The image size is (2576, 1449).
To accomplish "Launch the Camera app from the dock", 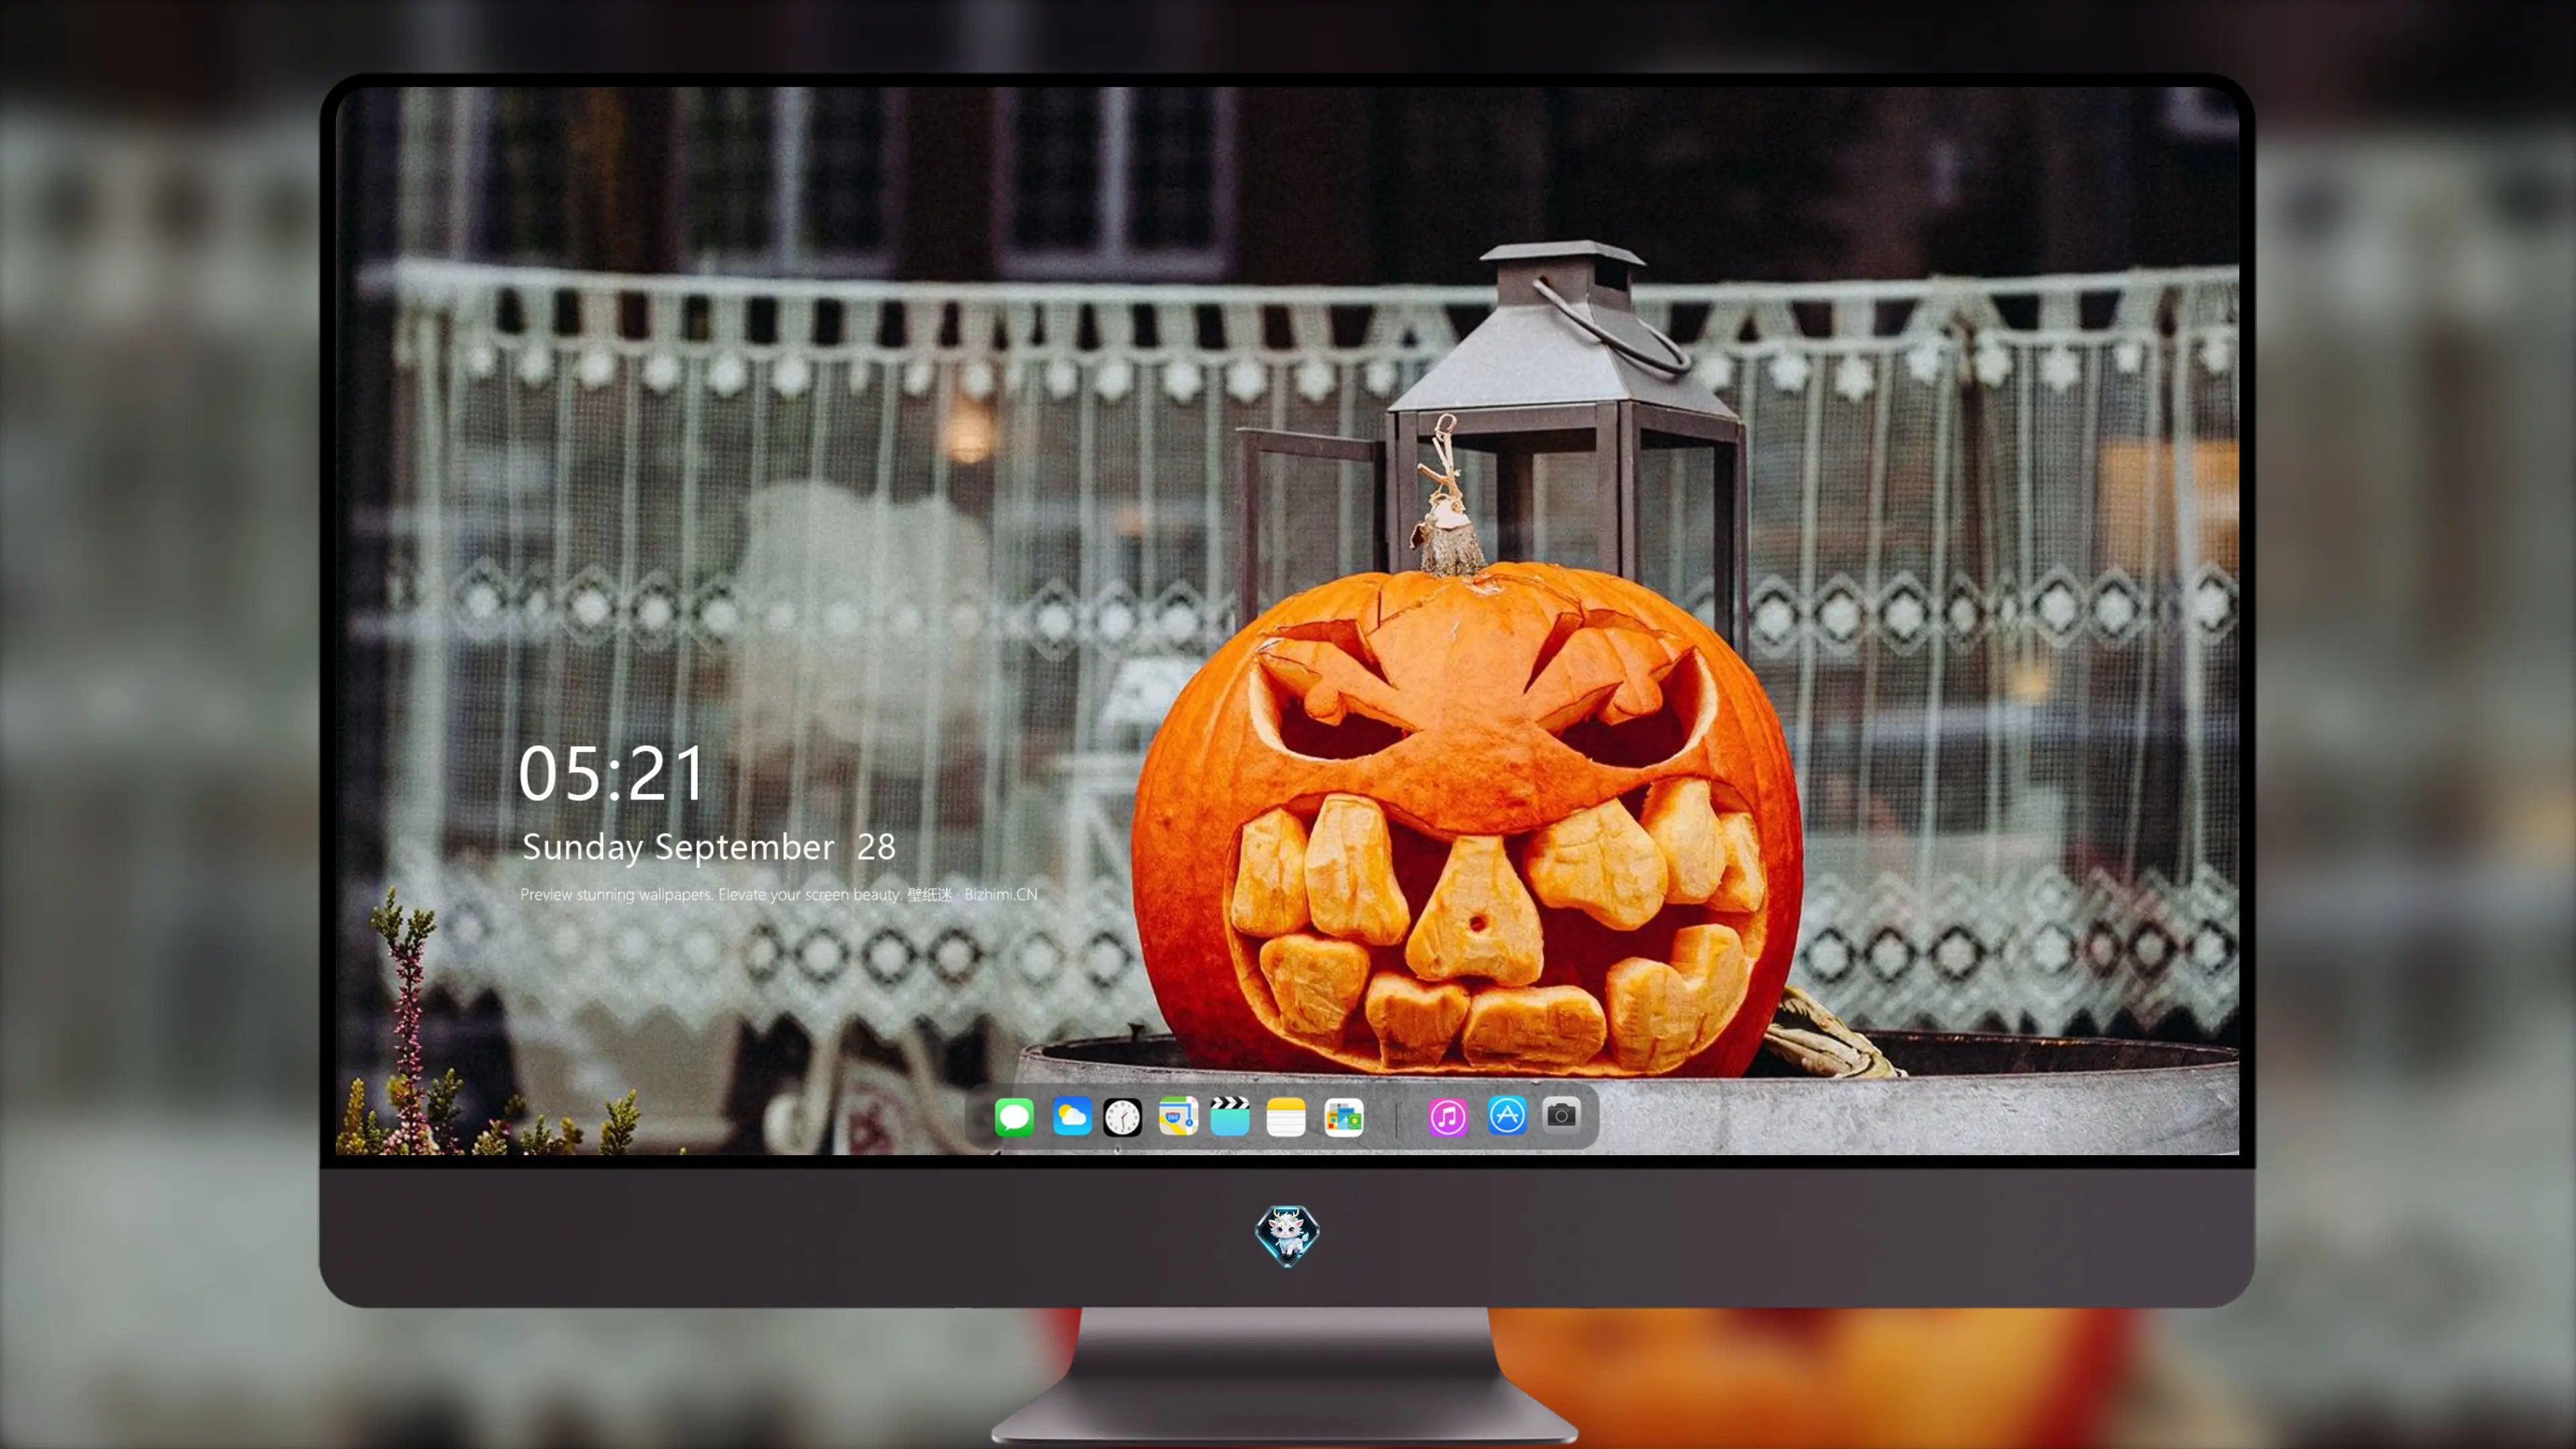I will click(1561, 1114).
